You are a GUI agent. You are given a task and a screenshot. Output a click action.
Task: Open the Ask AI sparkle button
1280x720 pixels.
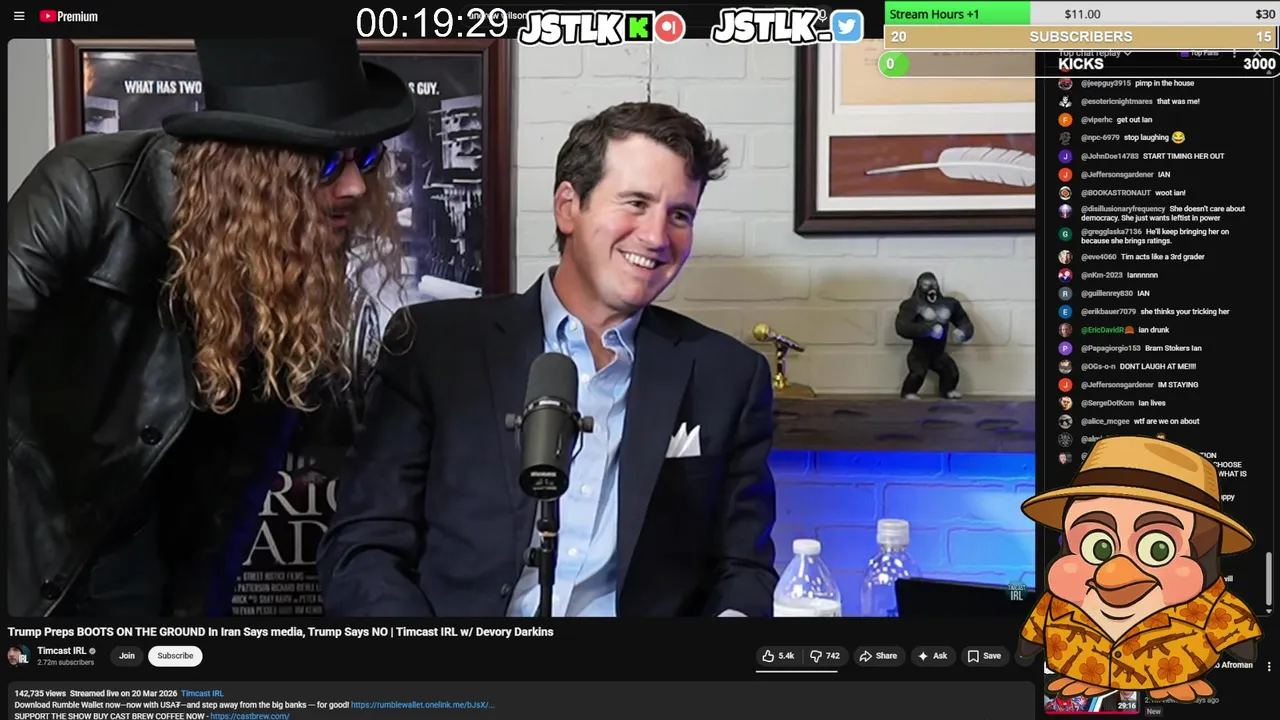(932, 656)
